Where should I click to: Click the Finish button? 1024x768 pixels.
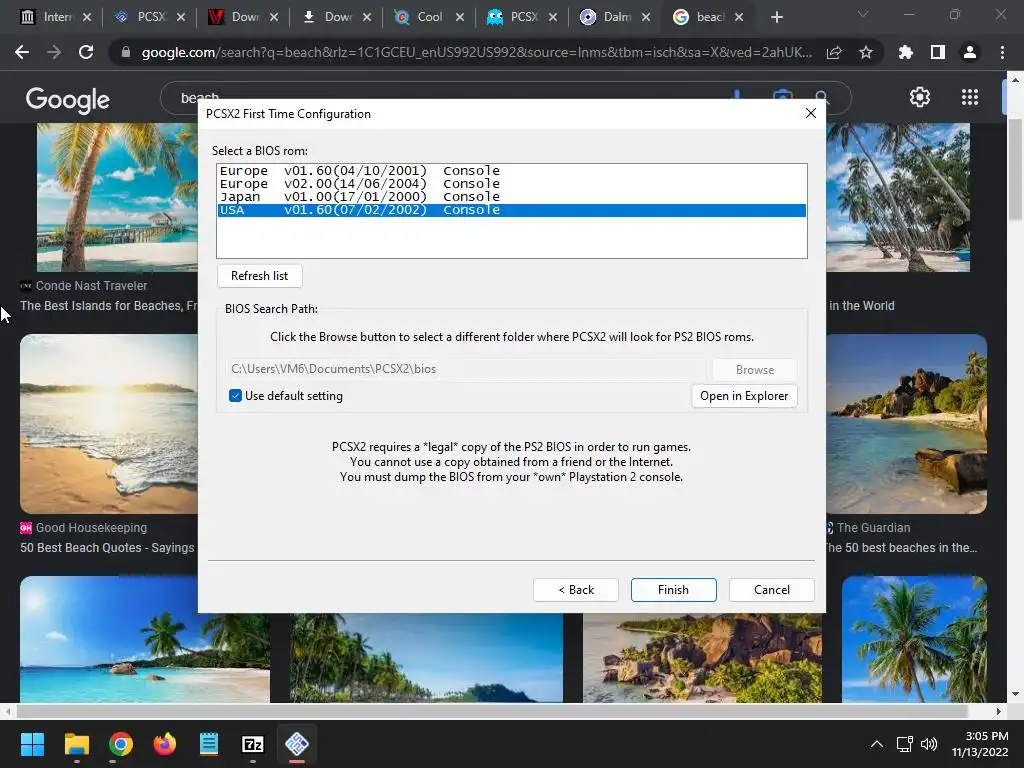673,590
